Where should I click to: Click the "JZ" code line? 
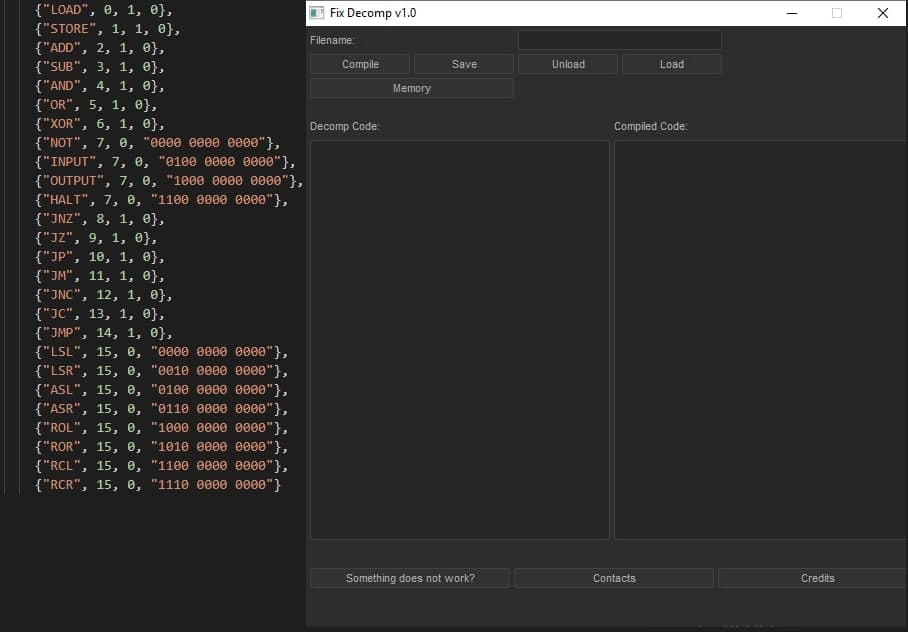click(96, 238)
